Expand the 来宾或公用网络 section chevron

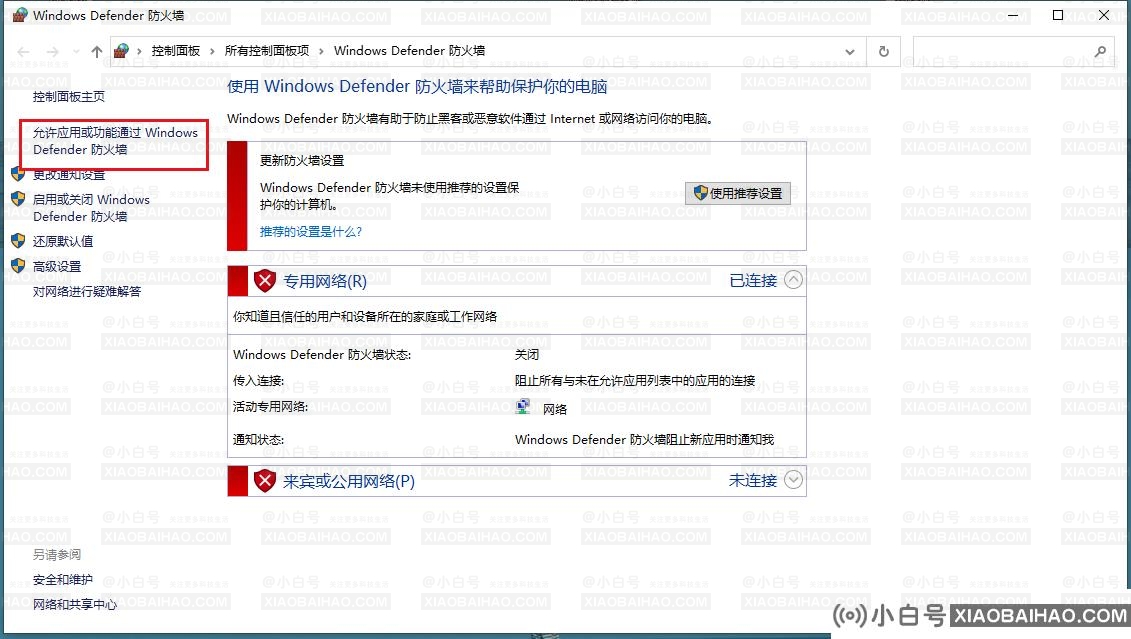[x=793, y=480]
